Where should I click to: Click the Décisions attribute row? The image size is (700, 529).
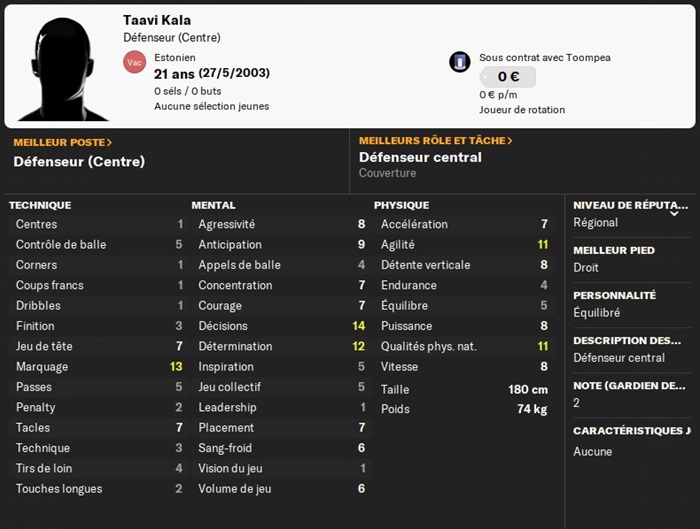click(x=281, y=326)
